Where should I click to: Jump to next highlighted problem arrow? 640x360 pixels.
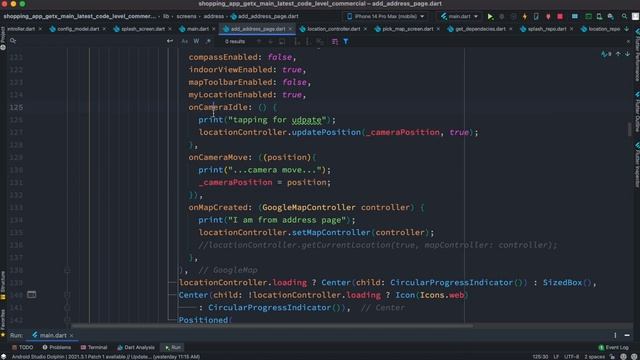tap(627, 54)
